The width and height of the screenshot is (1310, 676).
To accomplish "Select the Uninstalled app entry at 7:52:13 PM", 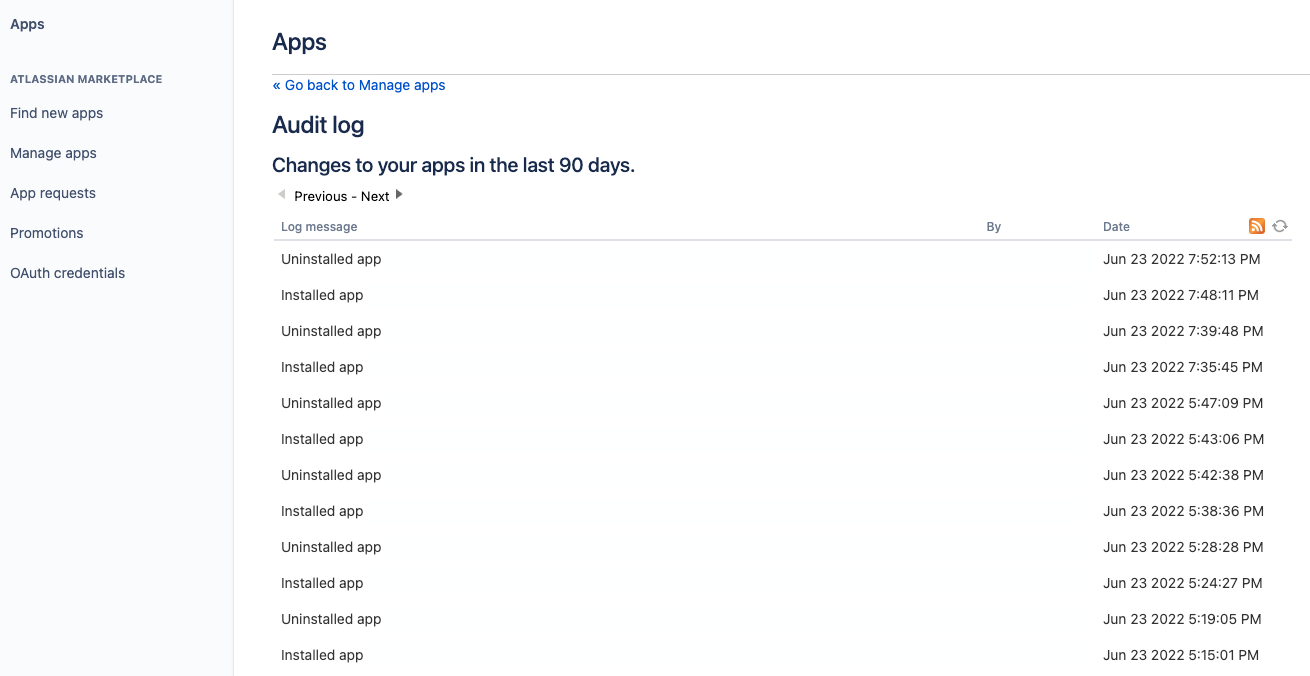I will (x=331, y=259).
